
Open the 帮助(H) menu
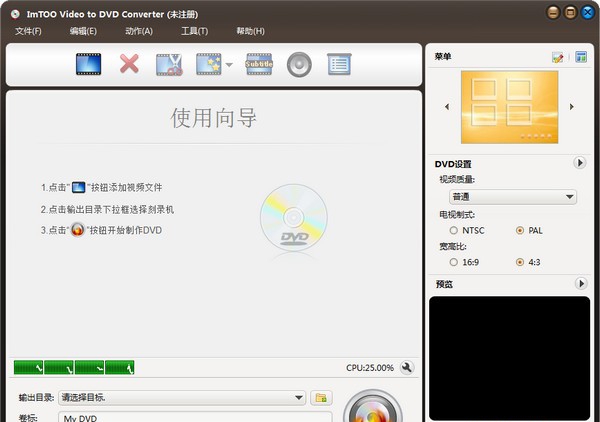click(250, 31)
